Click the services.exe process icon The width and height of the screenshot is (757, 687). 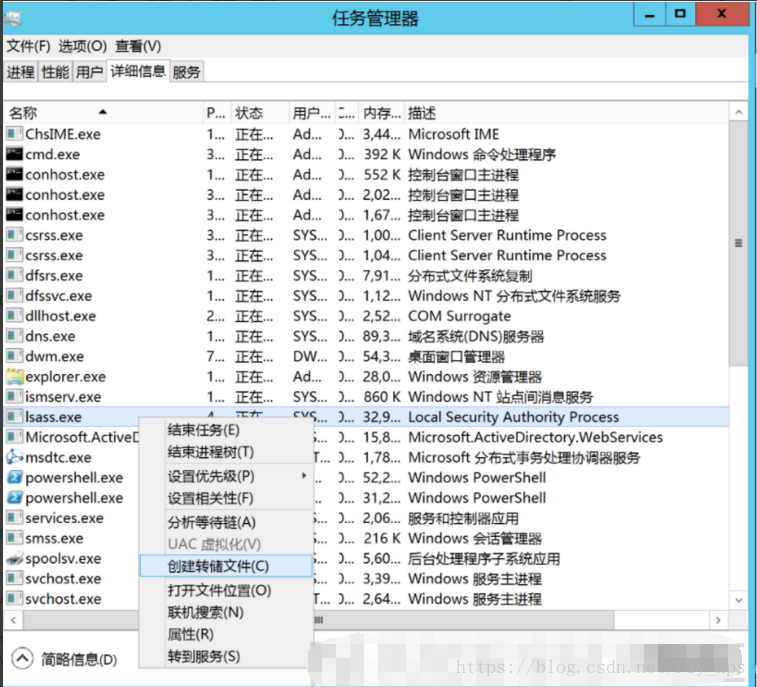coord(14,518)
